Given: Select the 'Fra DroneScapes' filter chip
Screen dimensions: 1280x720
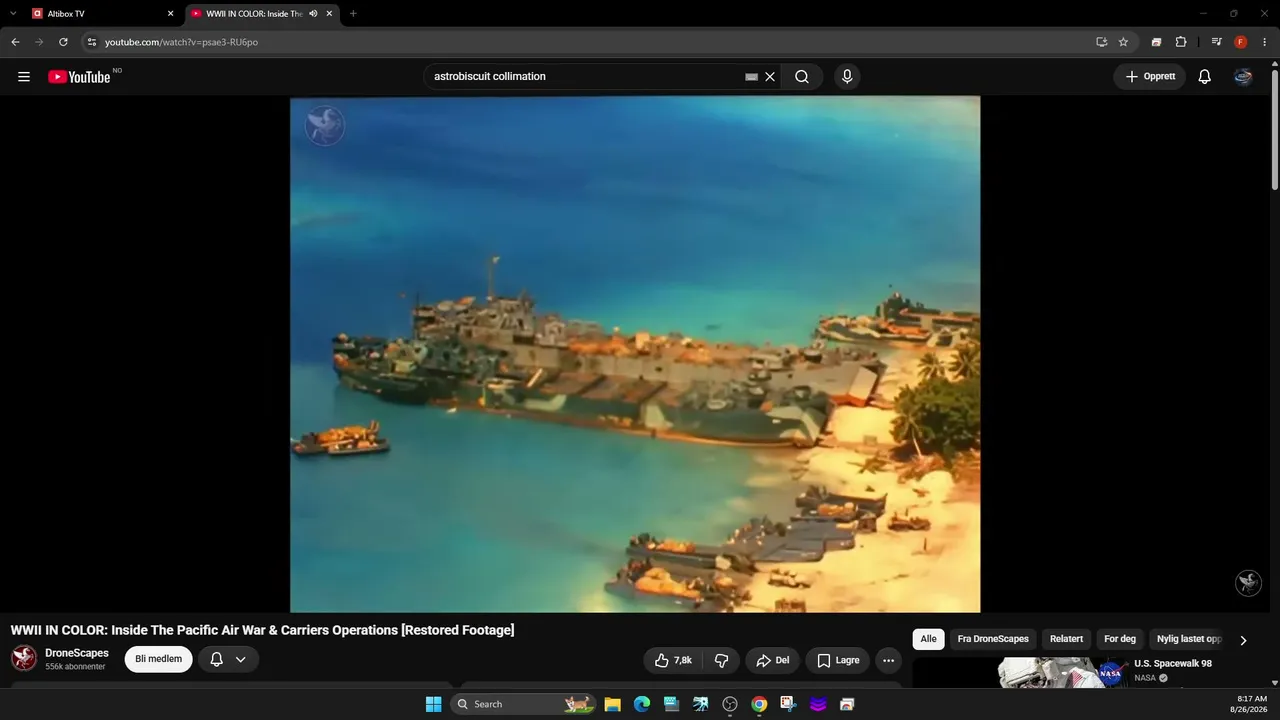Looking at the screenshot, I should tap(993, 639).
